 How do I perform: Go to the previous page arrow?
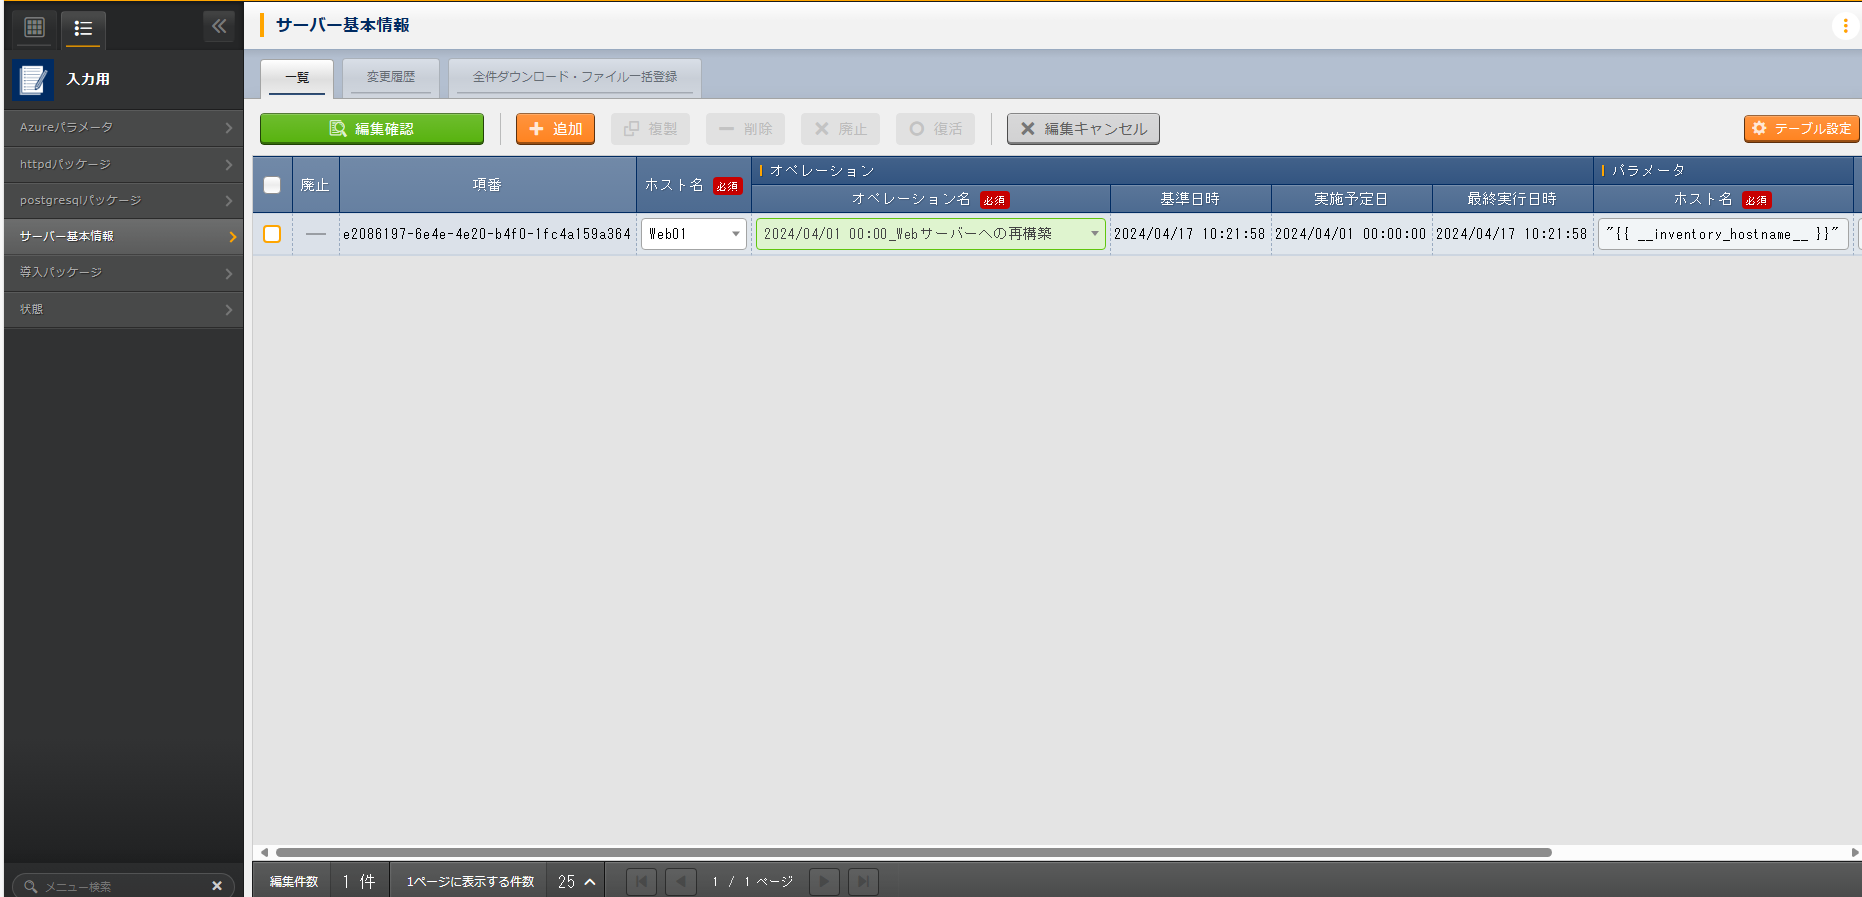point(681,881)
